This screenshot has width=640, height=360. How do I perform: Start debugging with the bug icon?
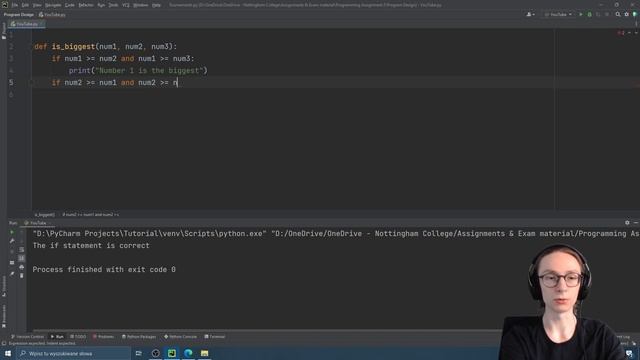[589, 15]
